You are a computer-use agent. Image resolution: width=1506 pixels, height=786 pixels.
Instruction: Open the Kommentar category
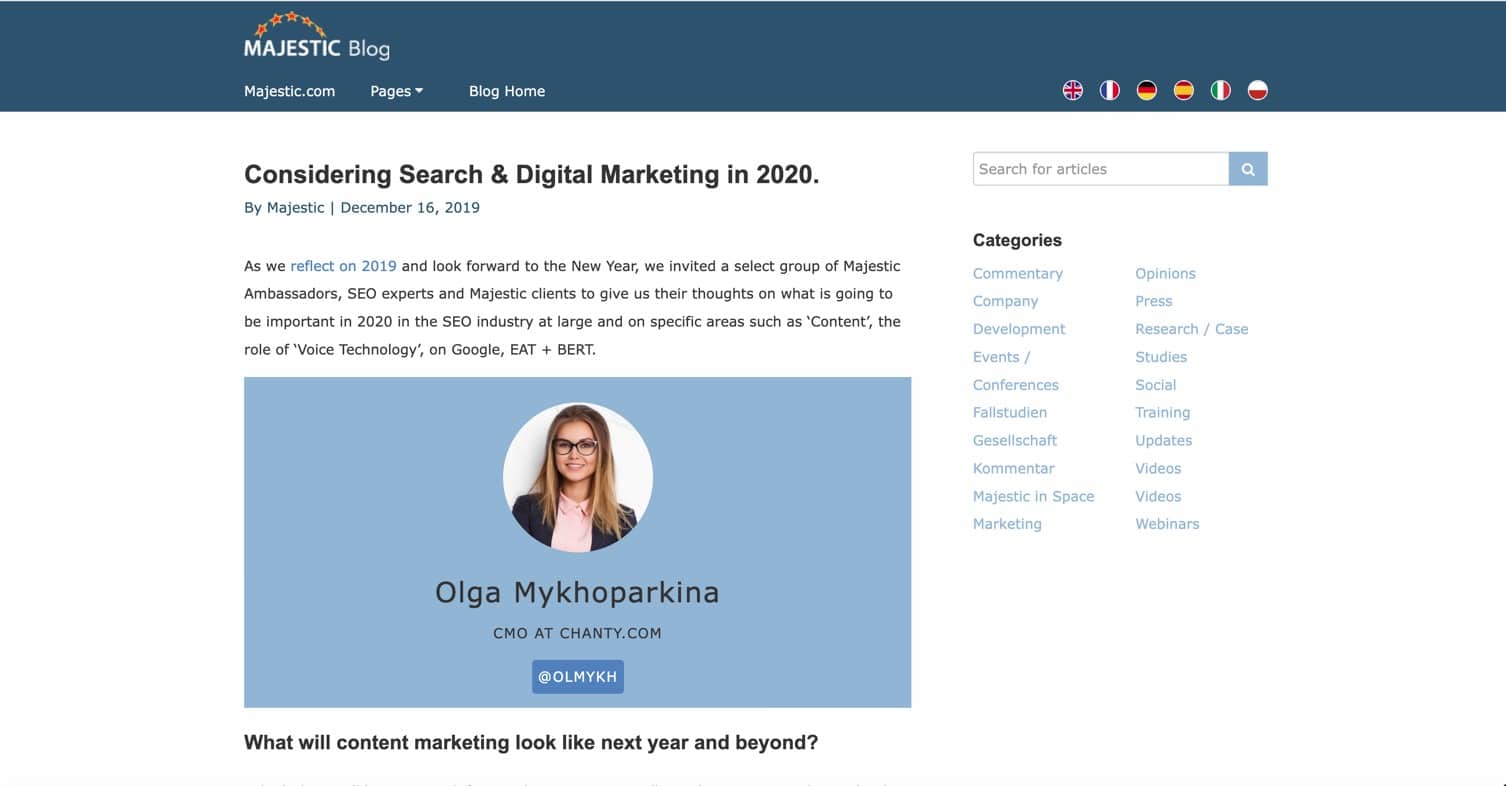click(1014, 468)
